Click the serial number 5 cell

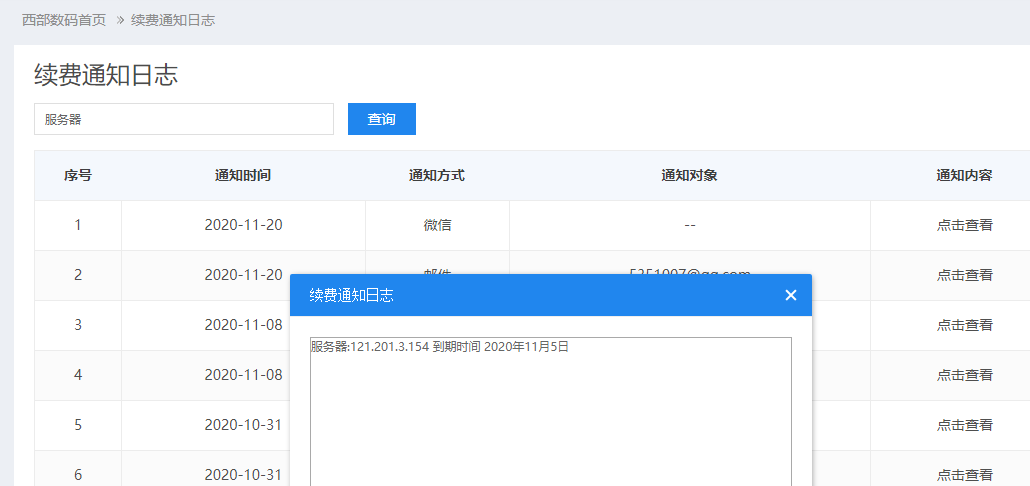pyautogui.click(x=78, y=425)
